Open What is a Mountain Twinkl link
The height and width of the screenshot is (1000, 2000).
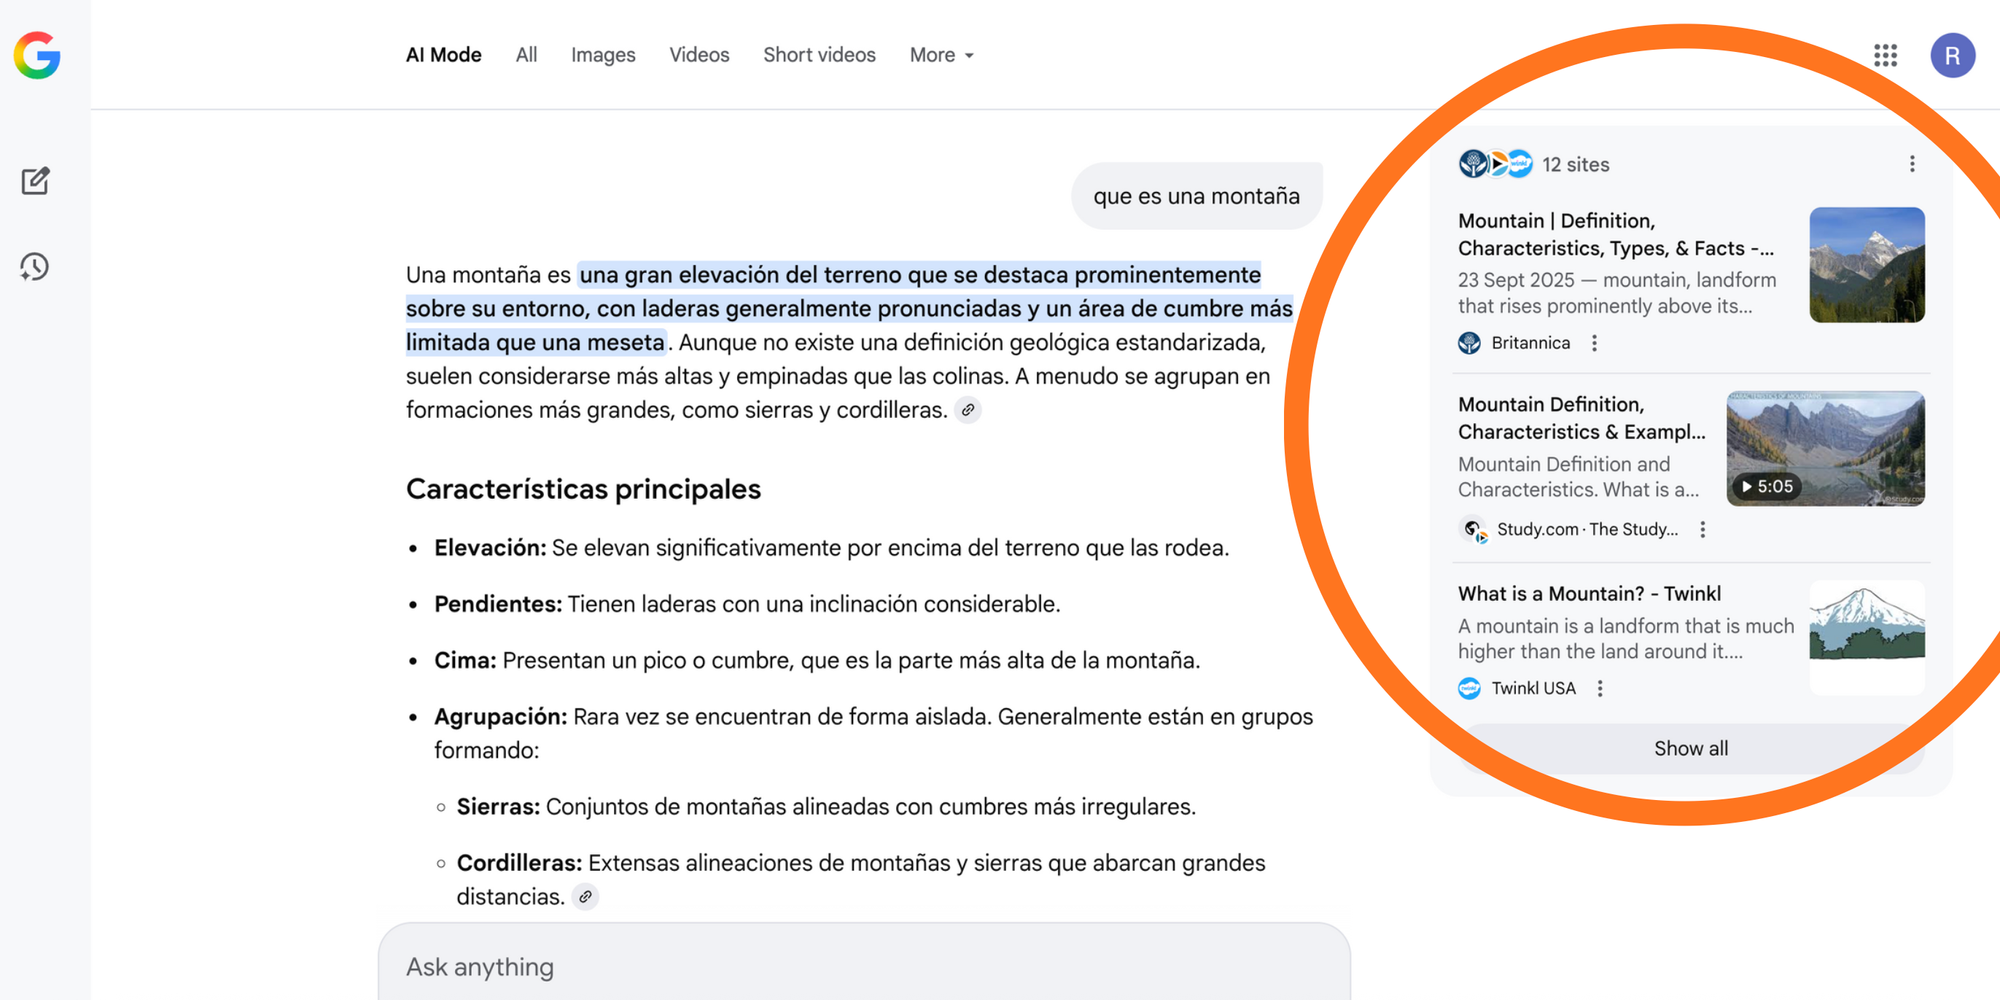tap(1589, 593)
